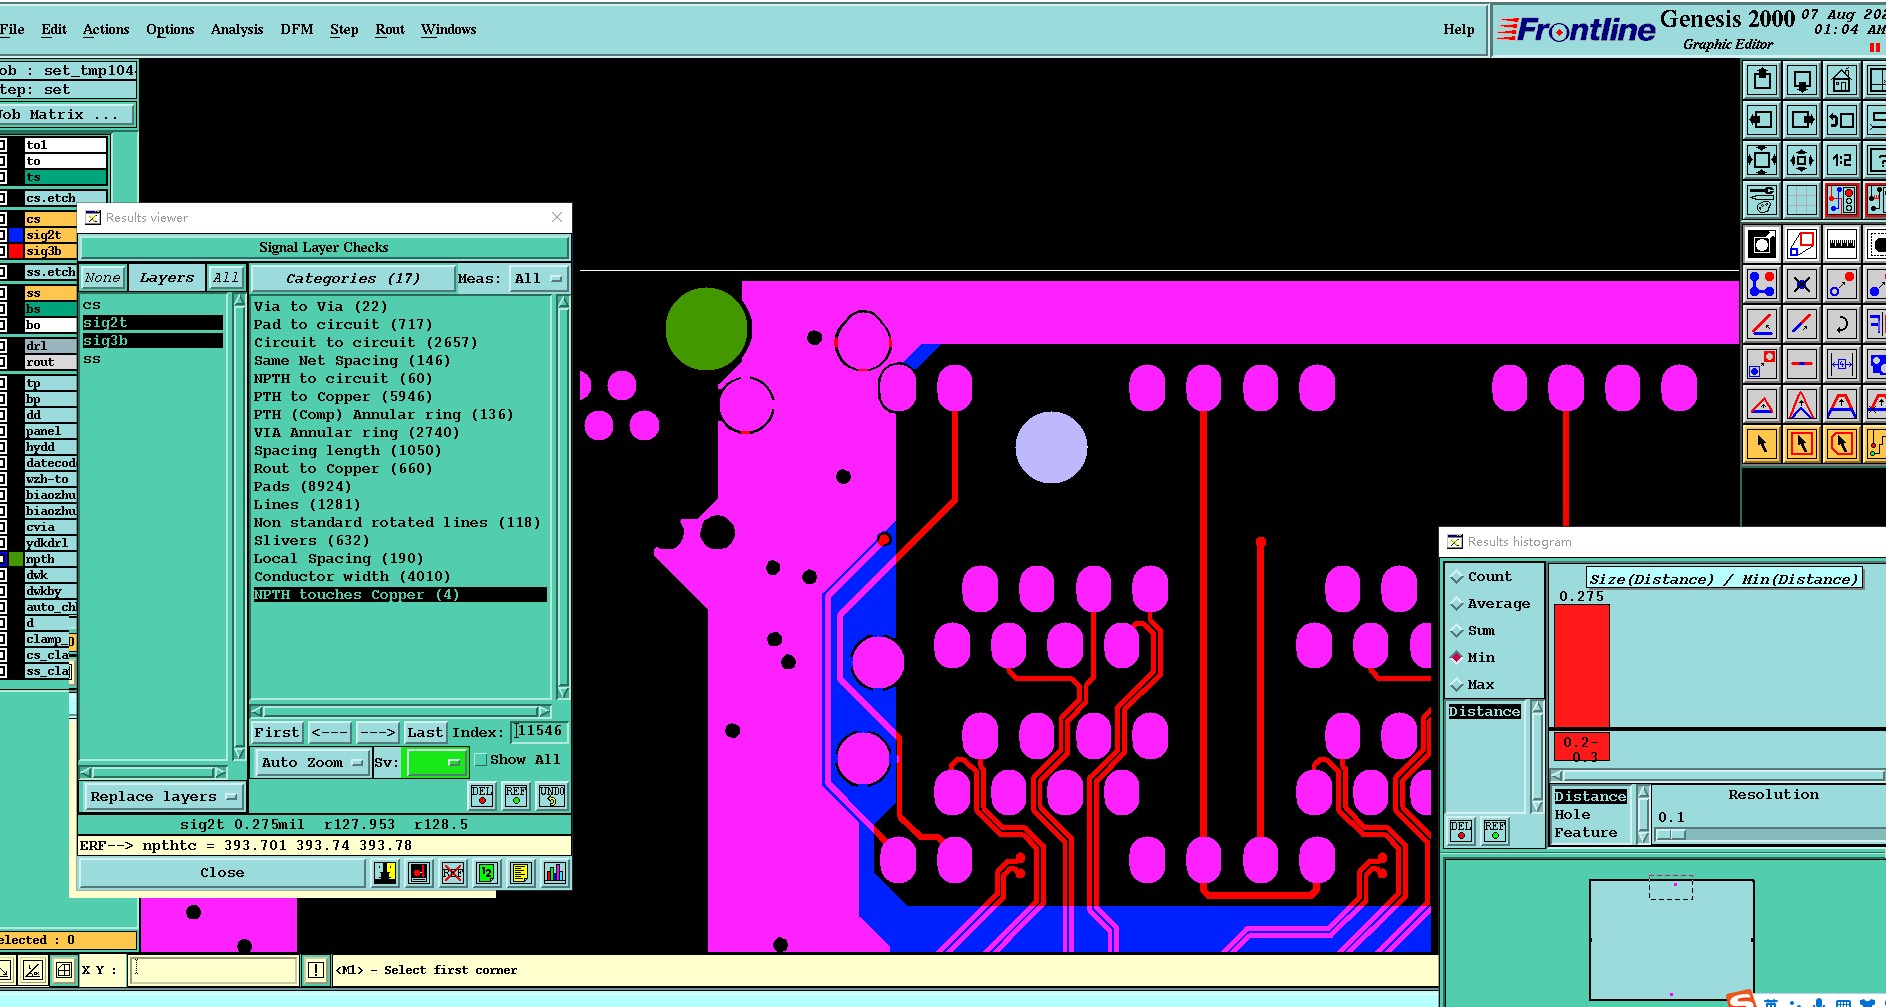Screen dimensions: 1886x1007
Task: Click the histogram horizontal scrollbar
Action: pyautogui.click(x=1718, y=775)
